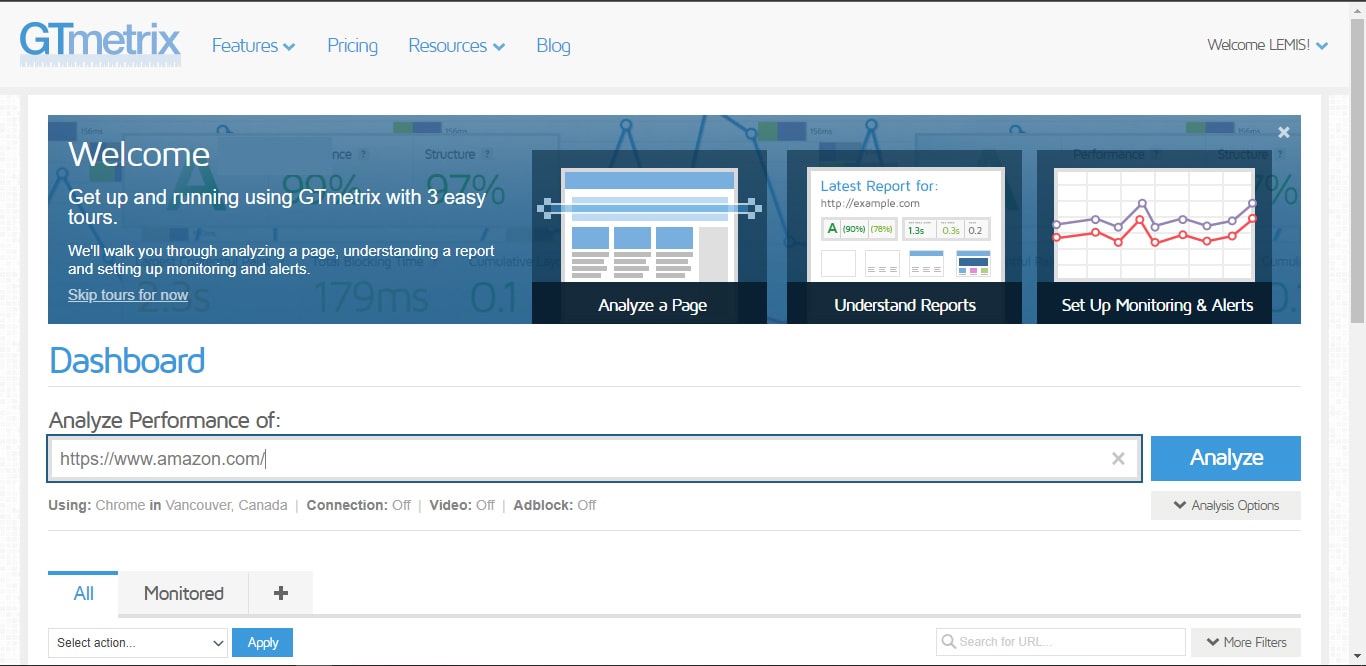Switch to the Monitored tab

pyautogui.click(x=184, y=593)
